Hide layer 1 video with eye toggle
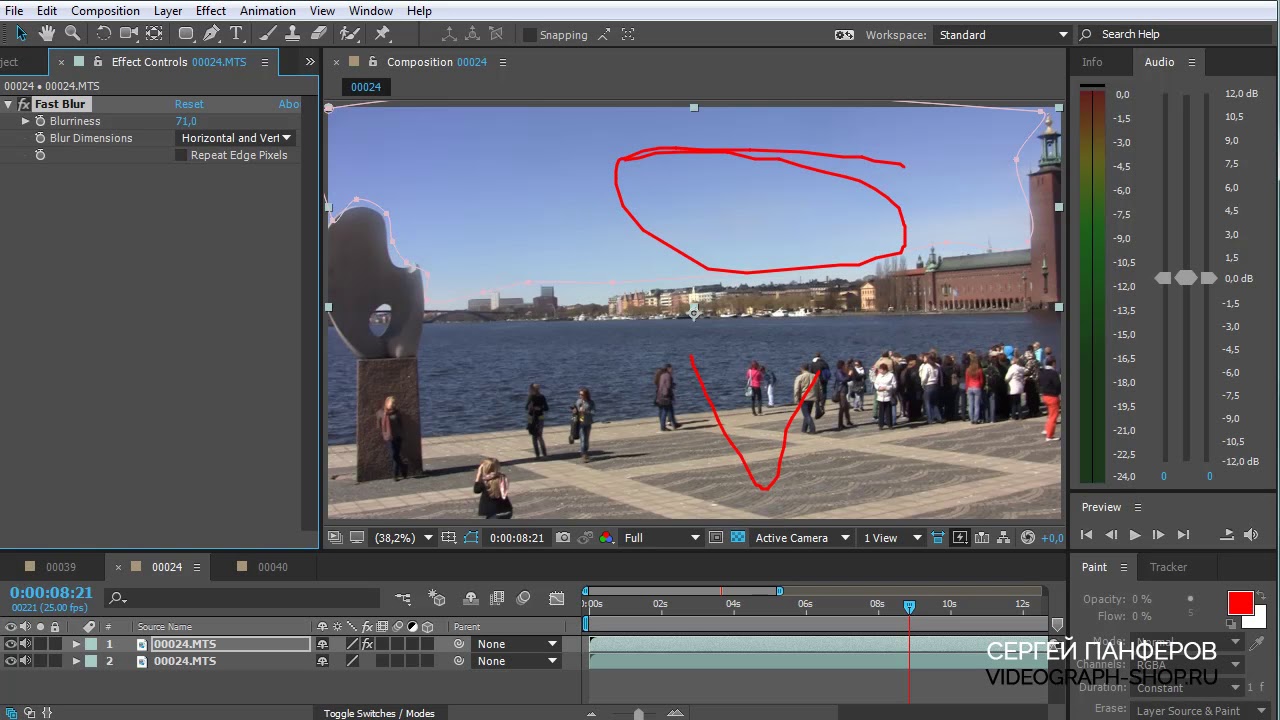 10,644
